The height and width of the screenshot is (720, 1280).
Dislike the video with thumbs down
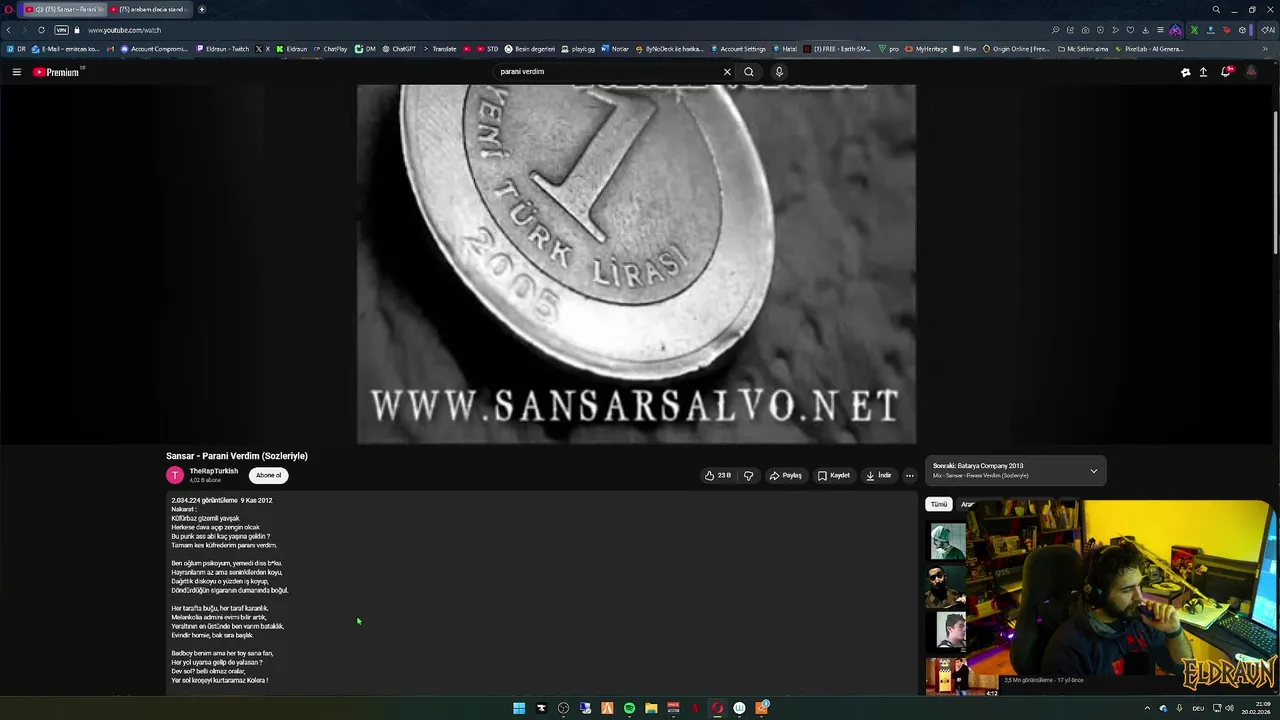click(x=748, y=476)
